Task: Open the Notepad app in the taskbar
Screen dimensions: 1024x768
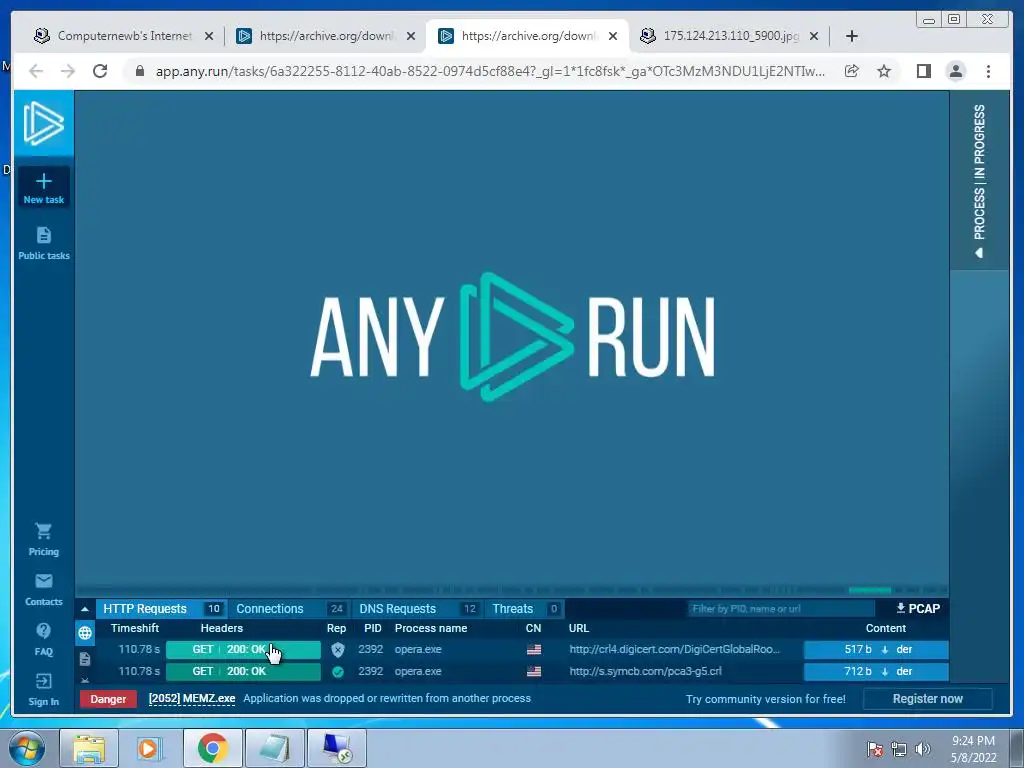Action: click(274, 748)
